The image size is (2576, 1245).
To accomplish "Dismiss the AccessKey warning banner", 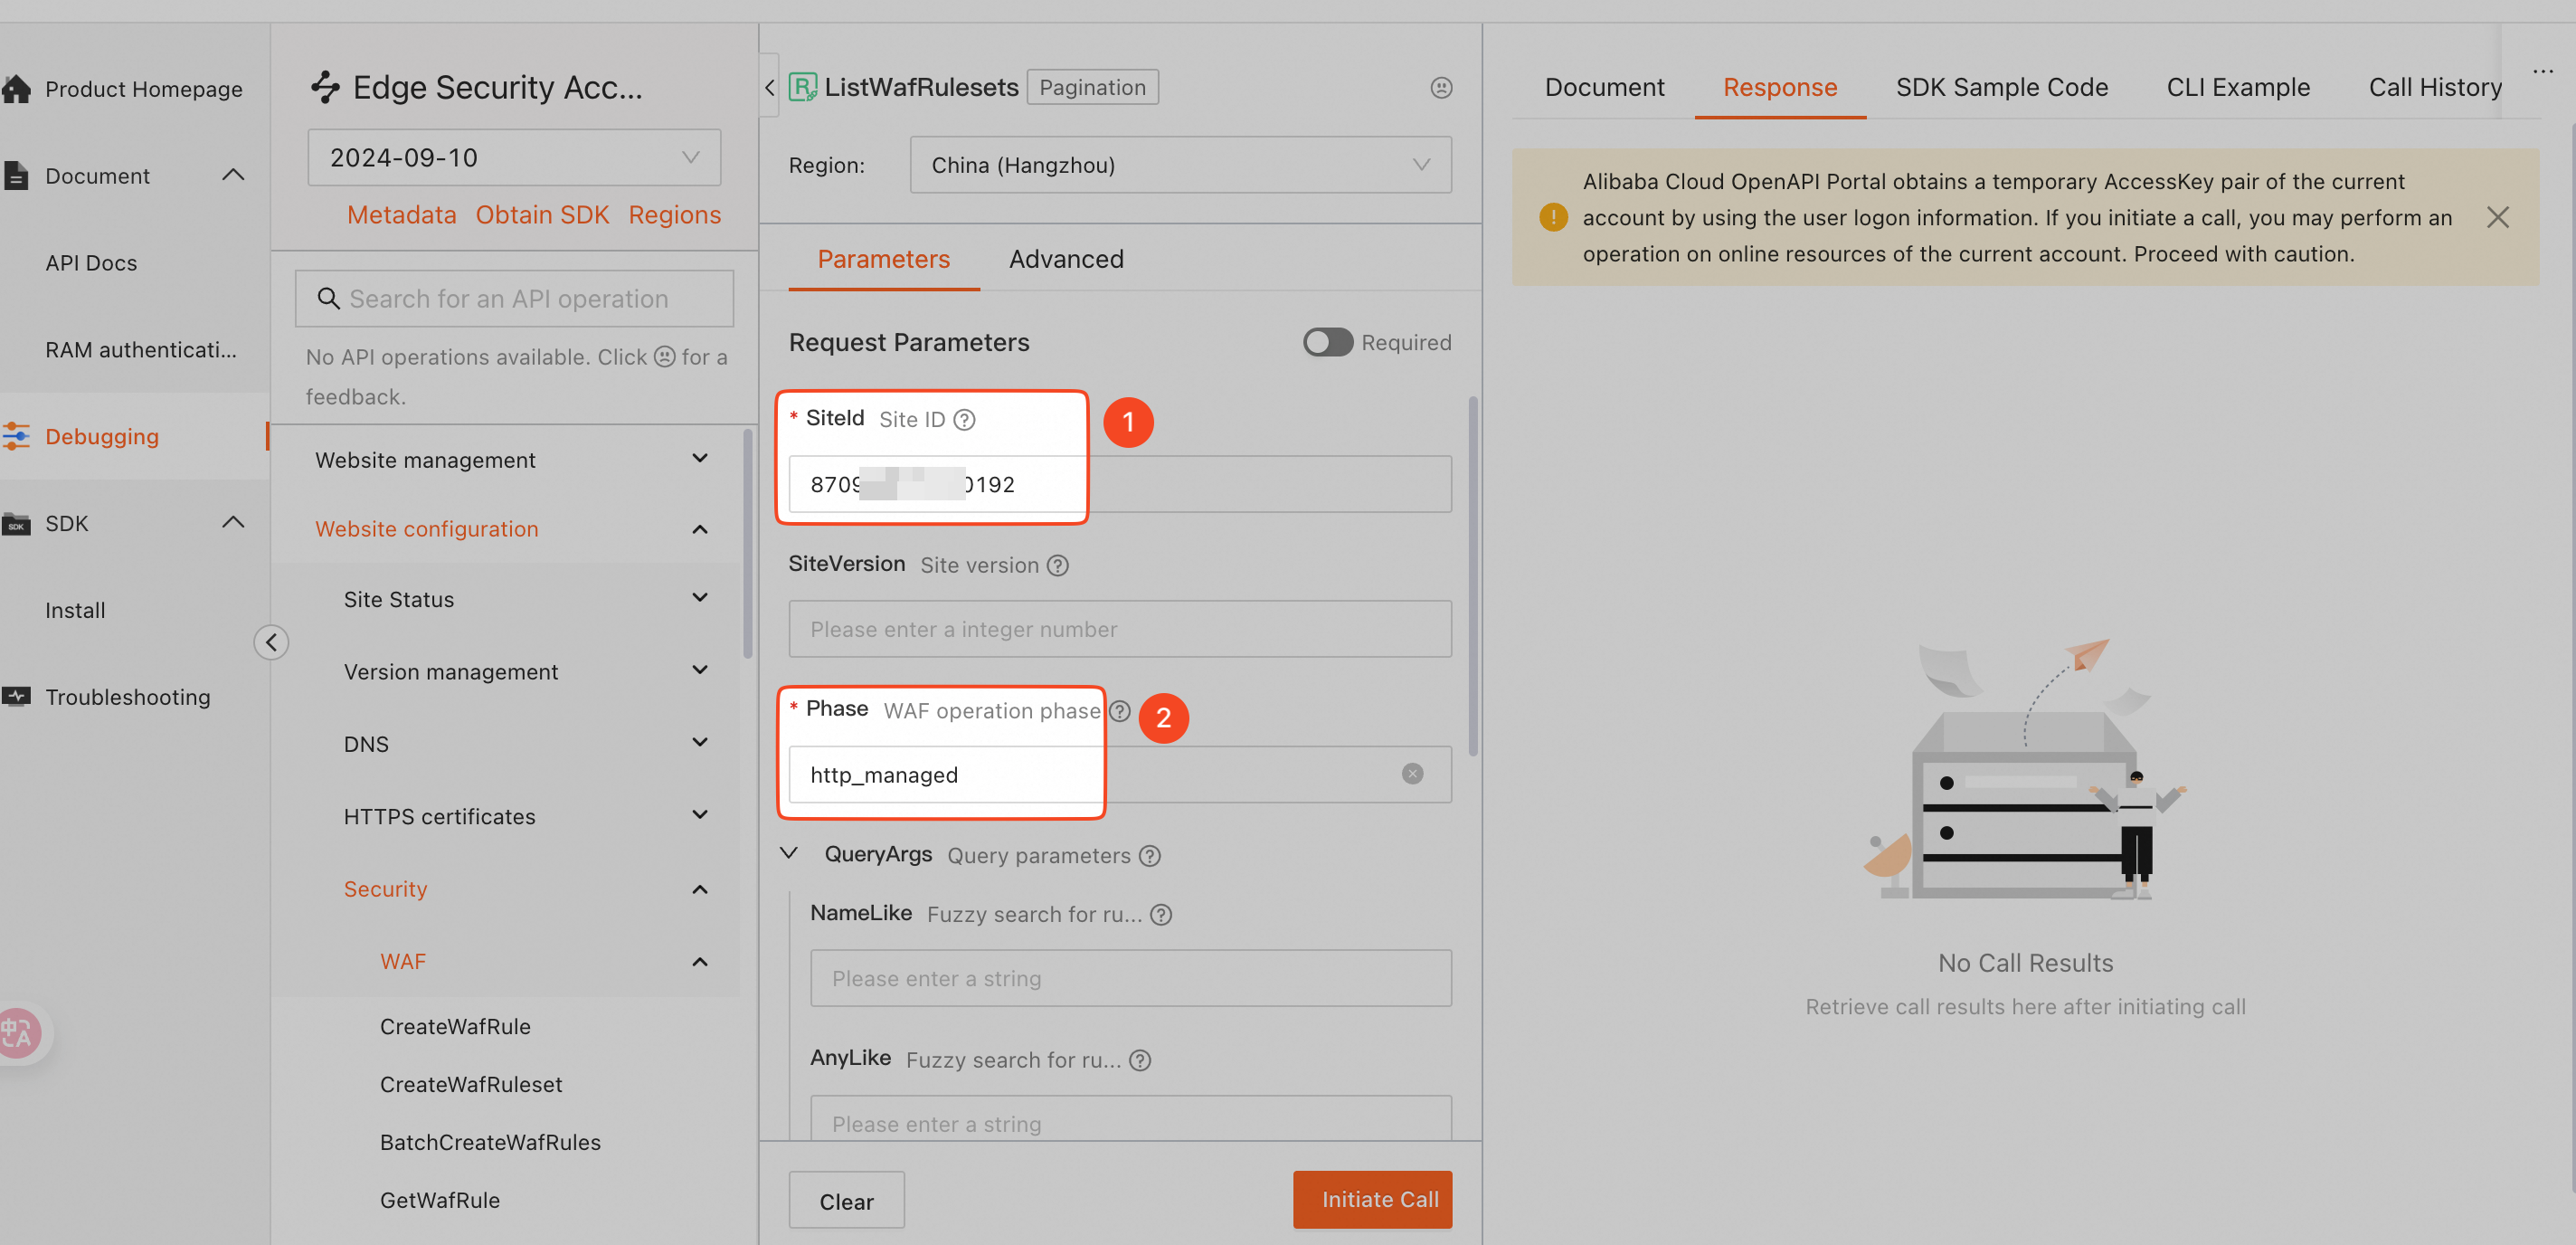I will [x=2497, y=217].
